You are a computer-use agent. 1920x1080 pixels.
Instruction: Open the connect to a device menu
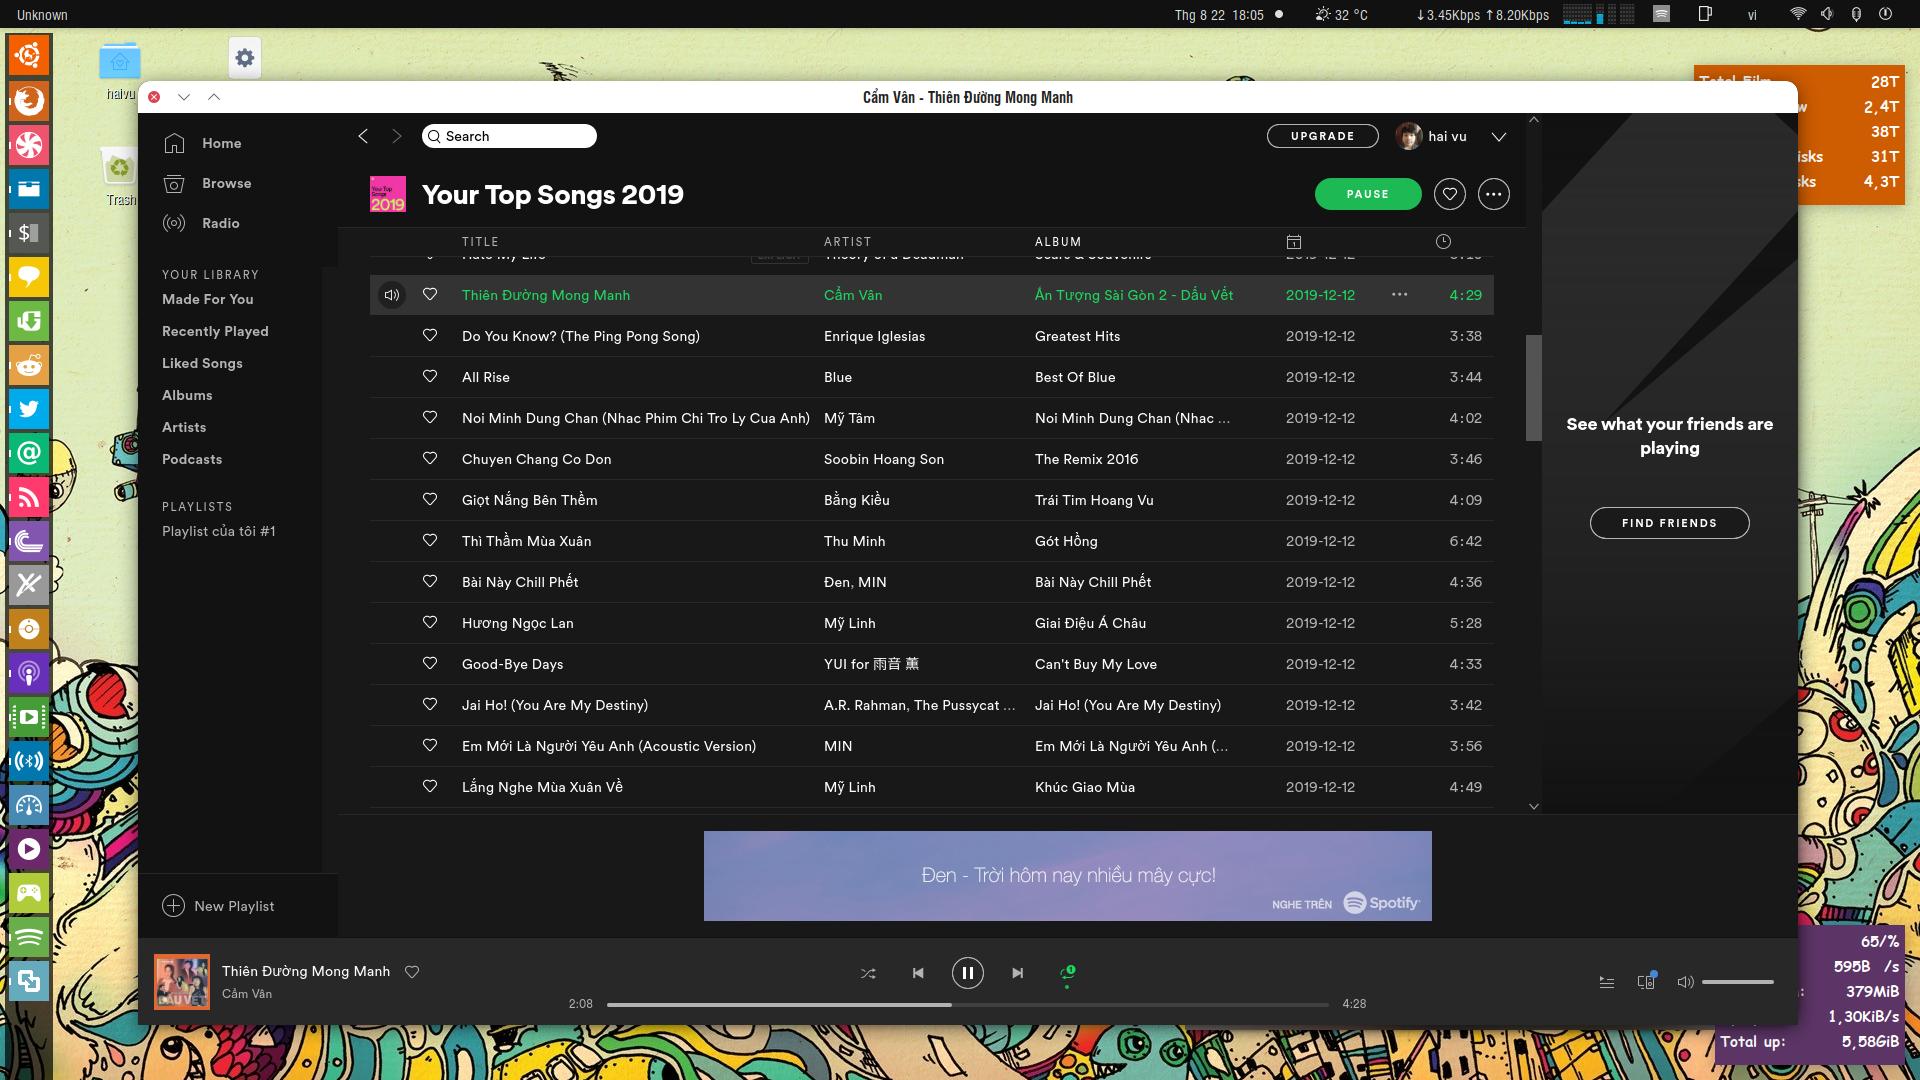click(1646, 981)
